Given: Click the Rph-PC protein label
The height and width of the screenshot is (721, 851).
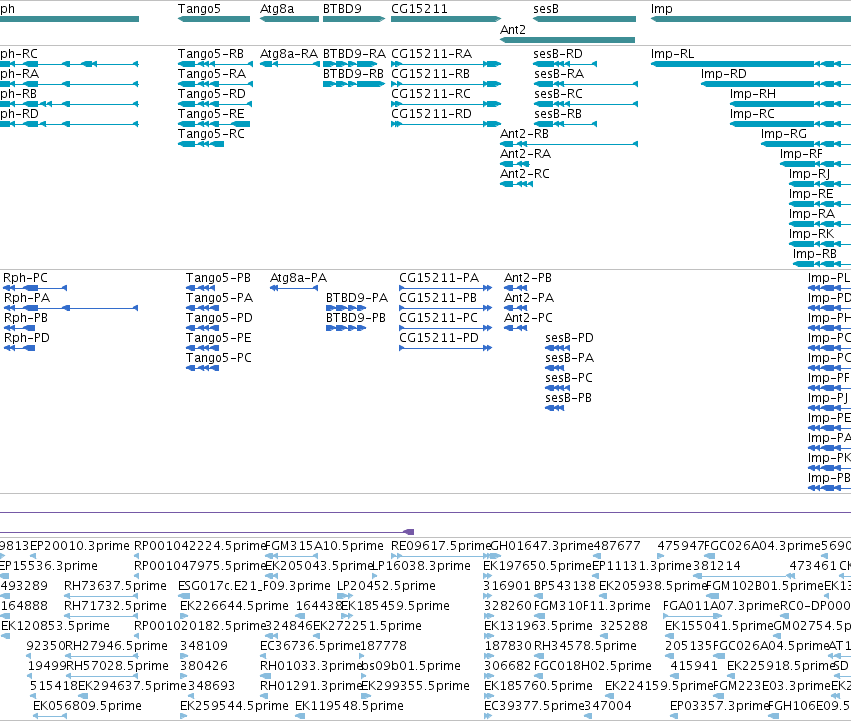Looking at the screenshot, I should [x=26, y=278].
